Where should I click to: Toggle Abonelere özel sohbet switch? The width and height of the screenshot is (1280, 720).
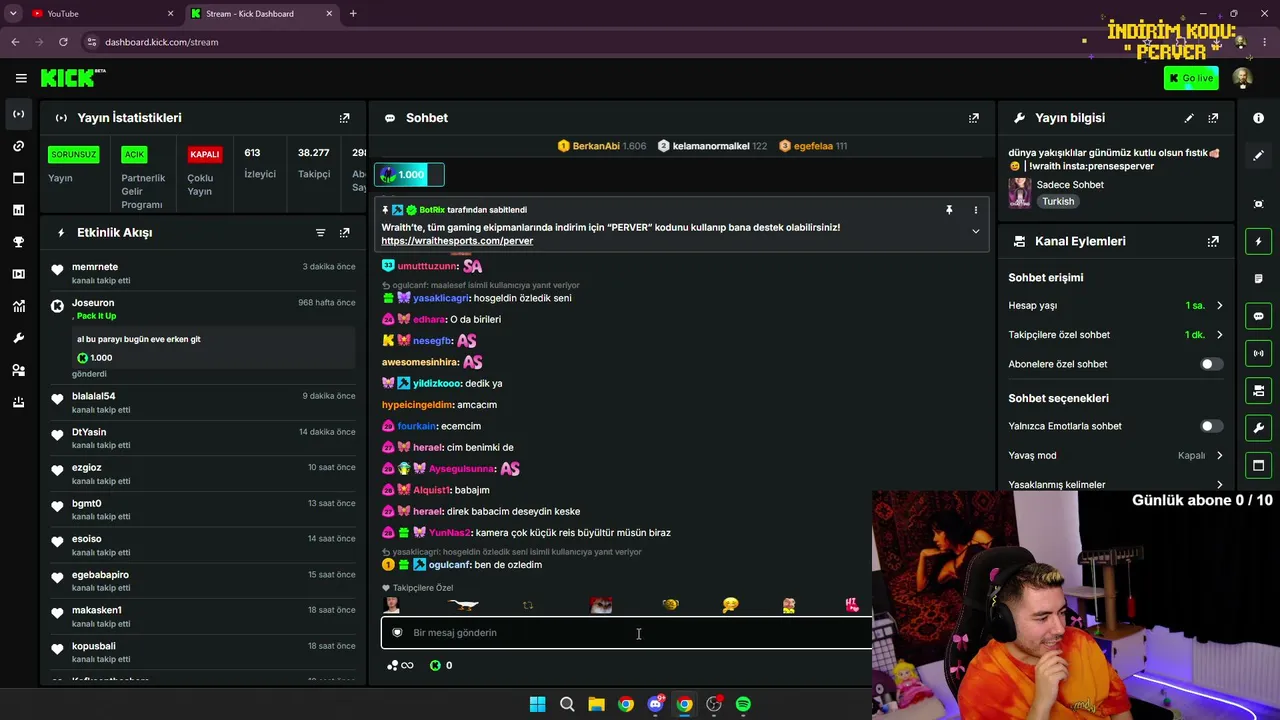[1210, 364]
